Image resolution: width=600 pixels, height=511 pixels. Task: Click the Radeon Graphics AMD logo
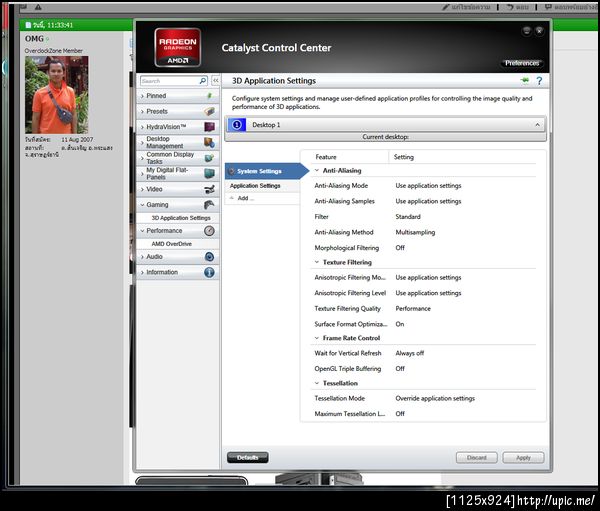pyautogui.click(x=178, y=47)
